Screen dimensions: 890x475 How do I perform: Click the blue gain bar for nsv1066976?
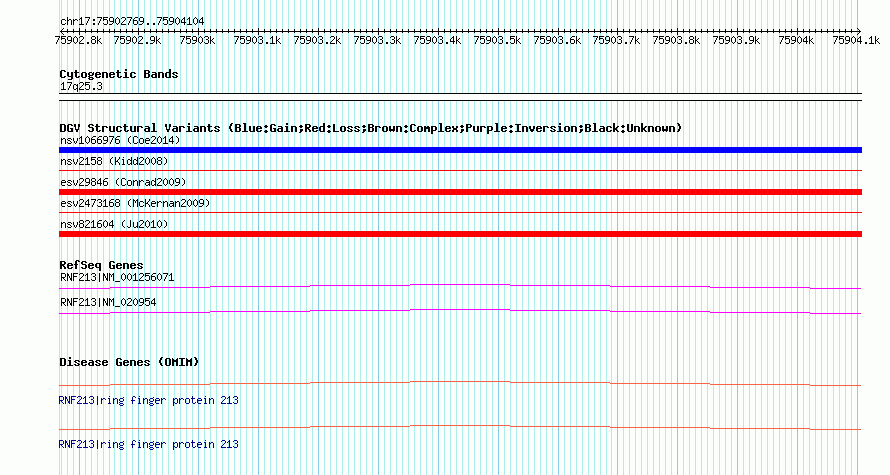point(460,150)
